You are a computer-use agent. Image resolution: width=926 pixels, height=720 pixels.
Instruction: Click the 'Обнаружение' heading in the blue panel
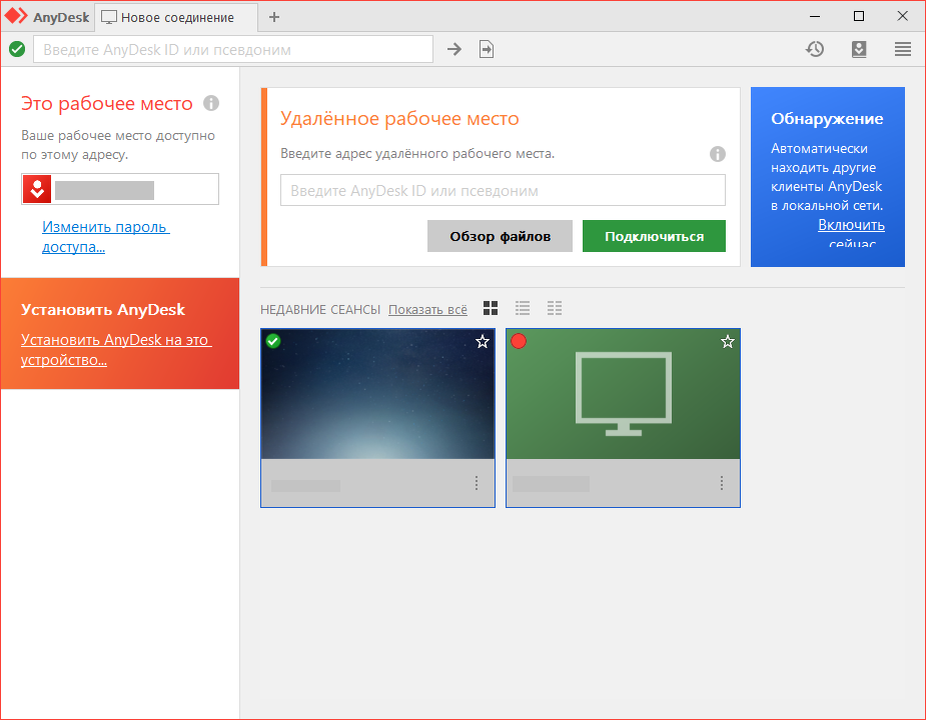[x=827, y=119]
